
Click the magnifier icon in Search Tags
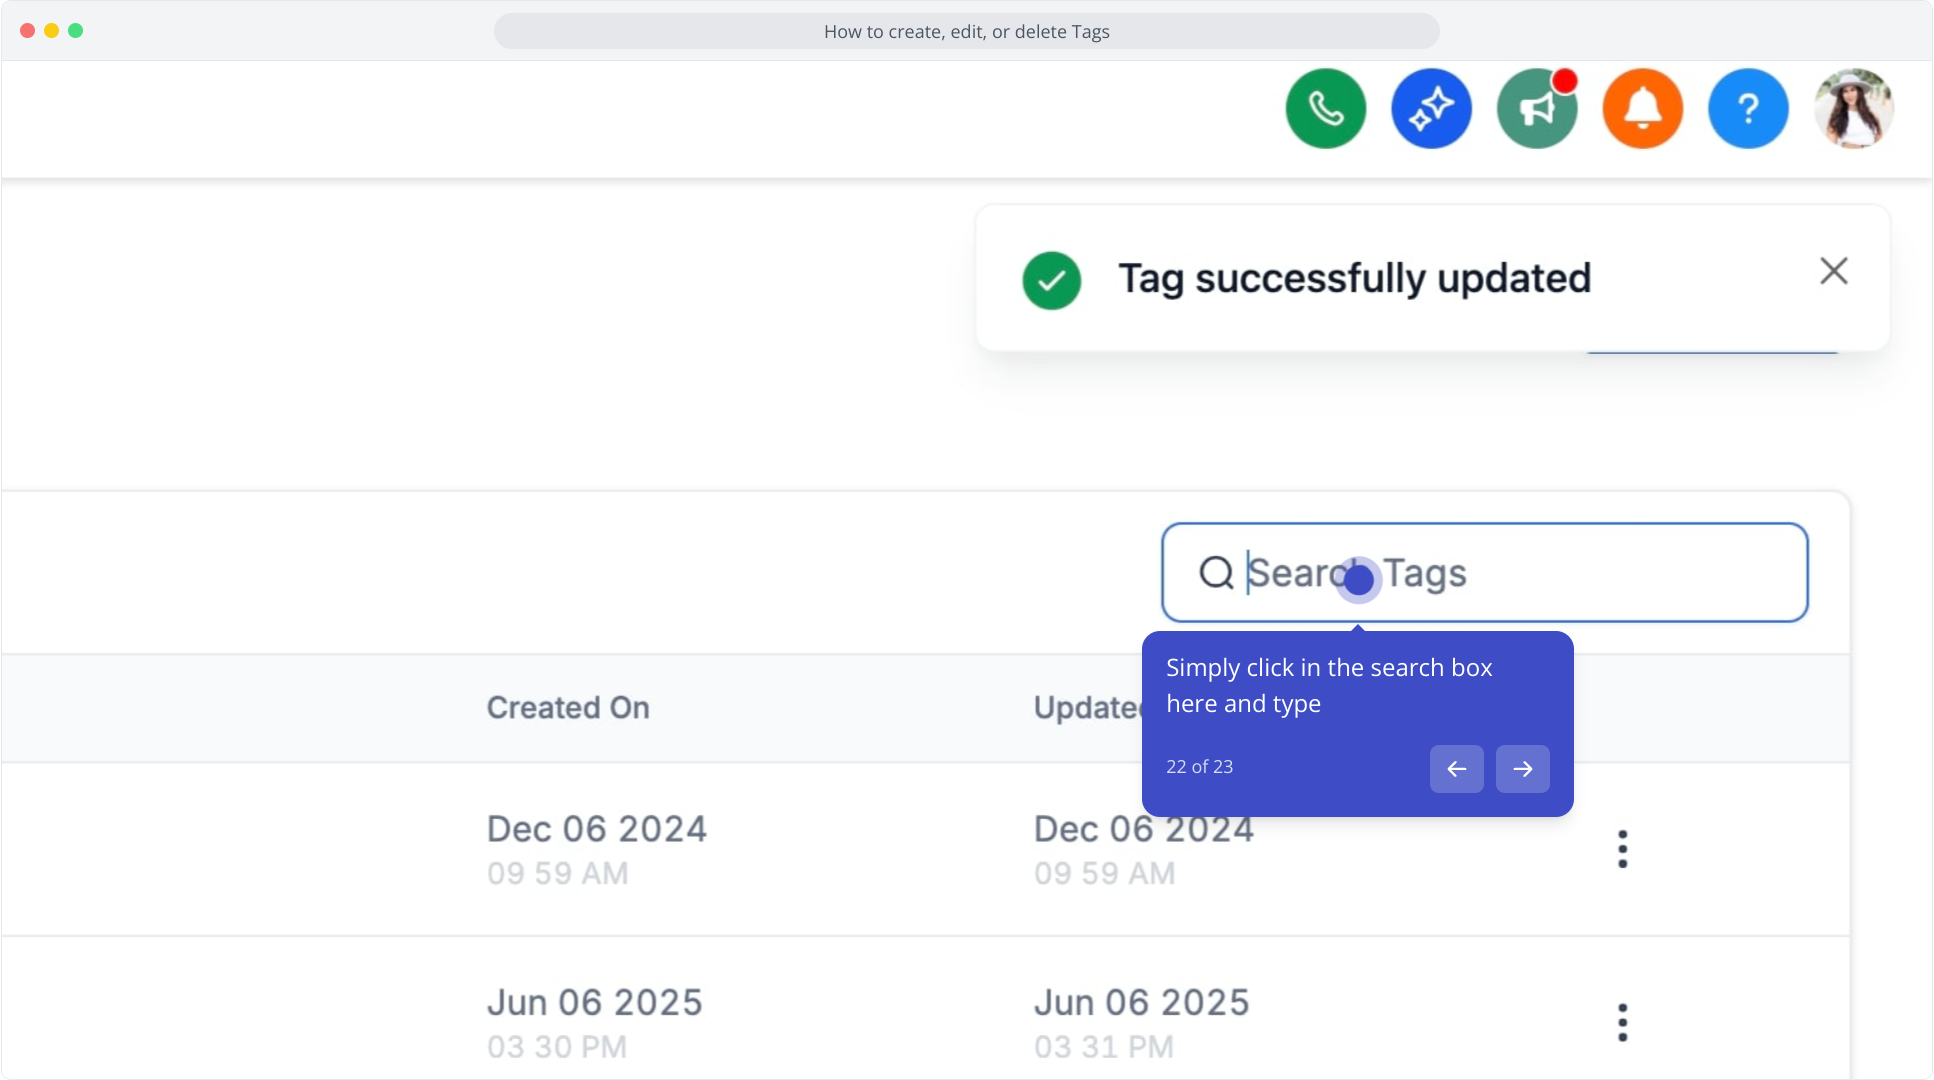1216,573
